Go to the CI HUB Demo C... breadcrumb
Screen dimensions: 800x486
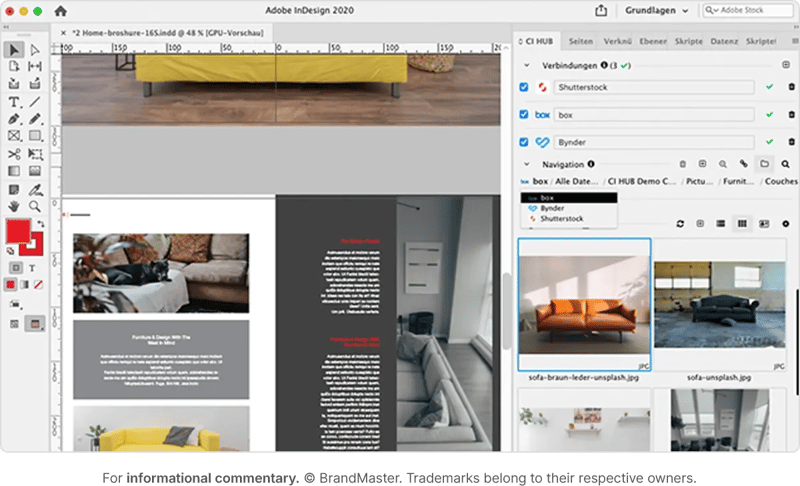click(x=641, y=181)
